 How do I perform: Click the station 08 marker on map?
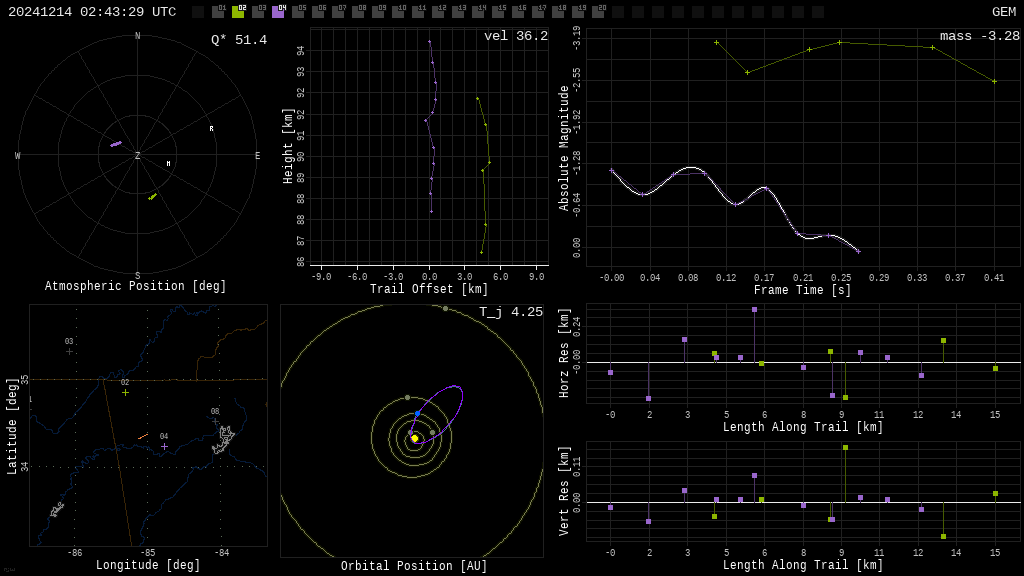[215, 421]
